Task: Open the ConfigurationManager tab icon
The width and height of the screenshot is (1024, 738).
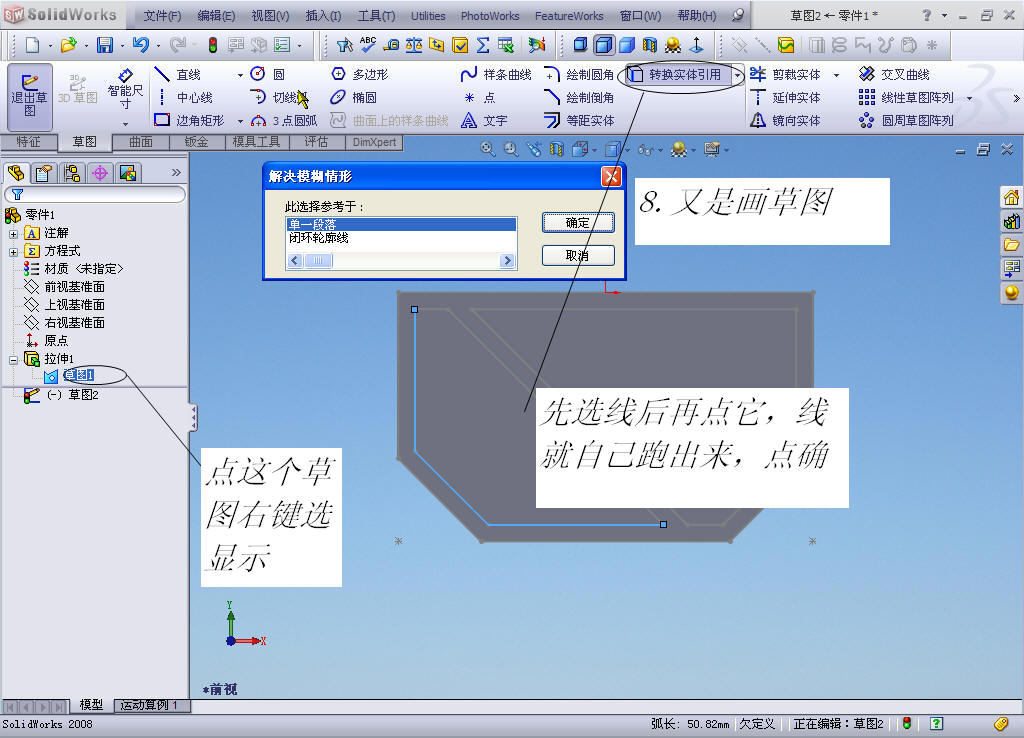Action: 72,173
